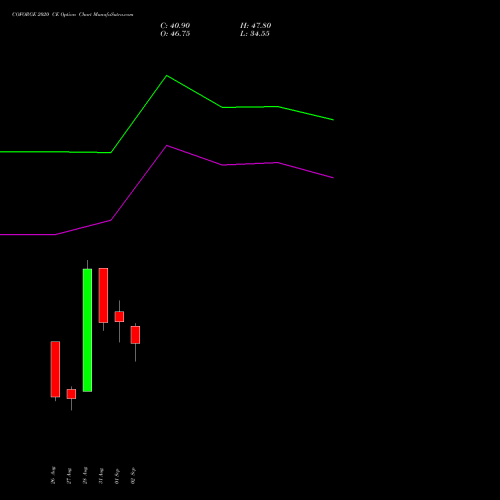Click the peak of the purple line
This screenshot has height=500, width=500.
coord(167,146)
